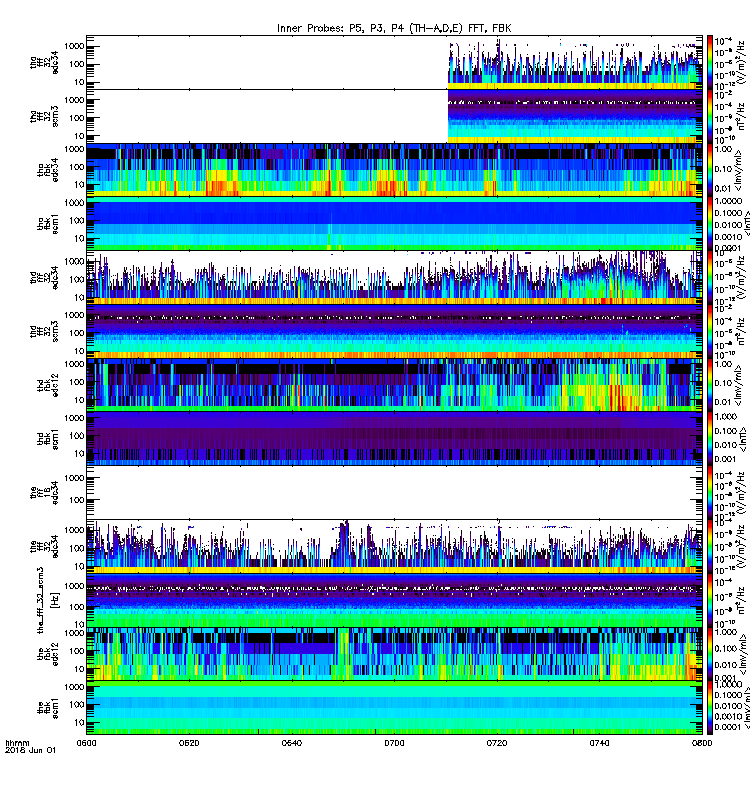Click the the fff 16 edc34 panel label
Screen dimensions: 750x800
44,492
